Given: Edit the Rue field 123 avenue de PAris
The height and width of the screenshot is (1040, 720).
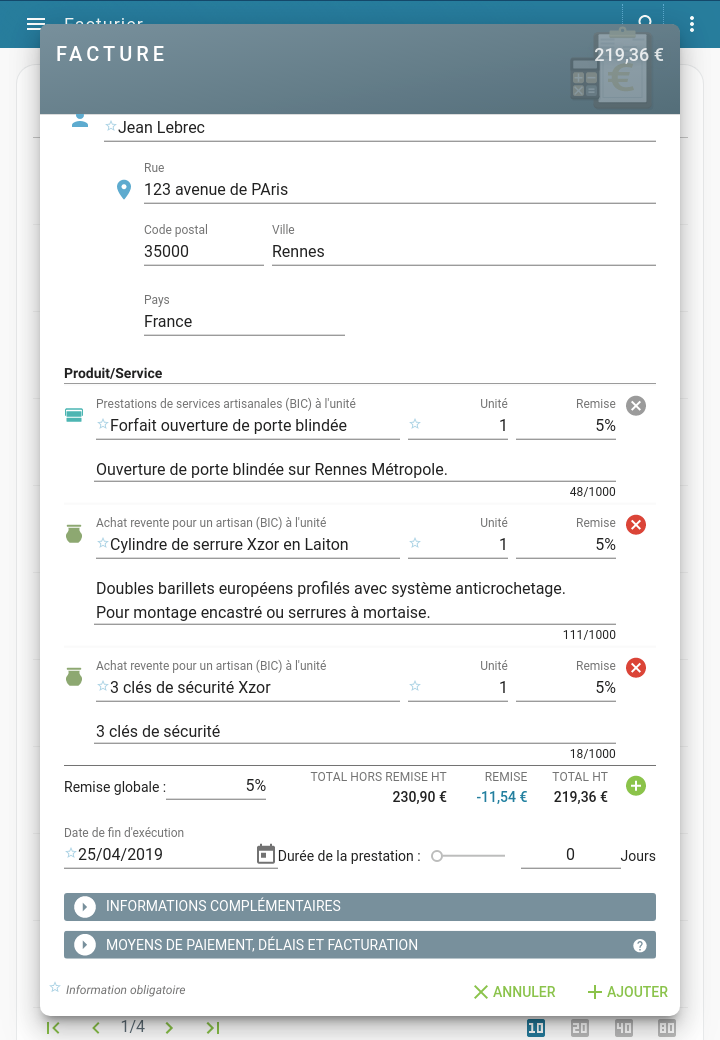Looking at the screenshot, I should (x=400, y=190).
